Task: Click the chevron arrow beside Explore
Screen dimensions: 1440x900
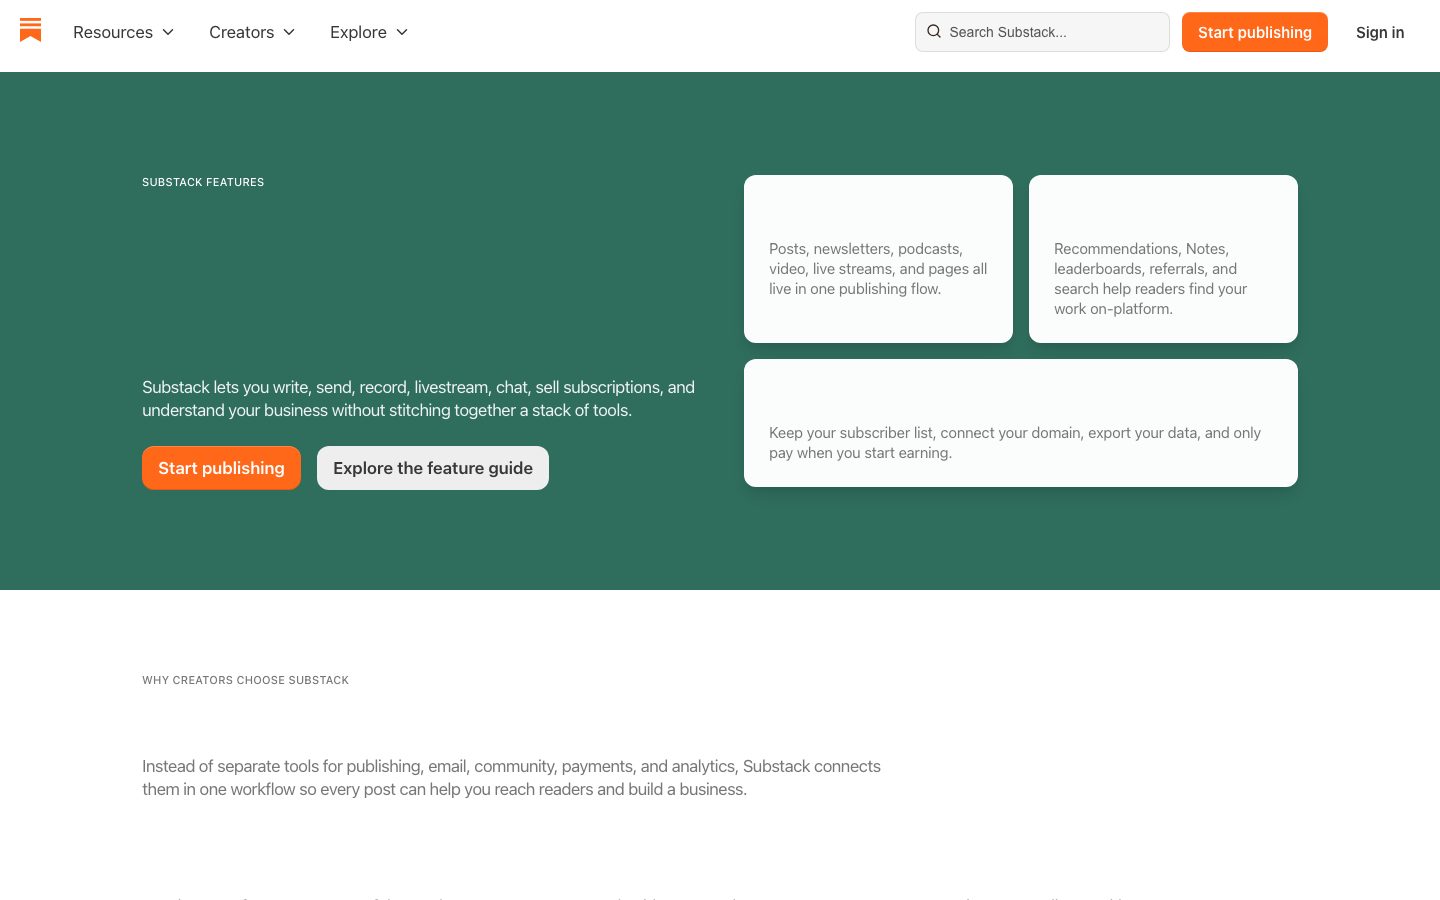Action: (x=402, y=32)
